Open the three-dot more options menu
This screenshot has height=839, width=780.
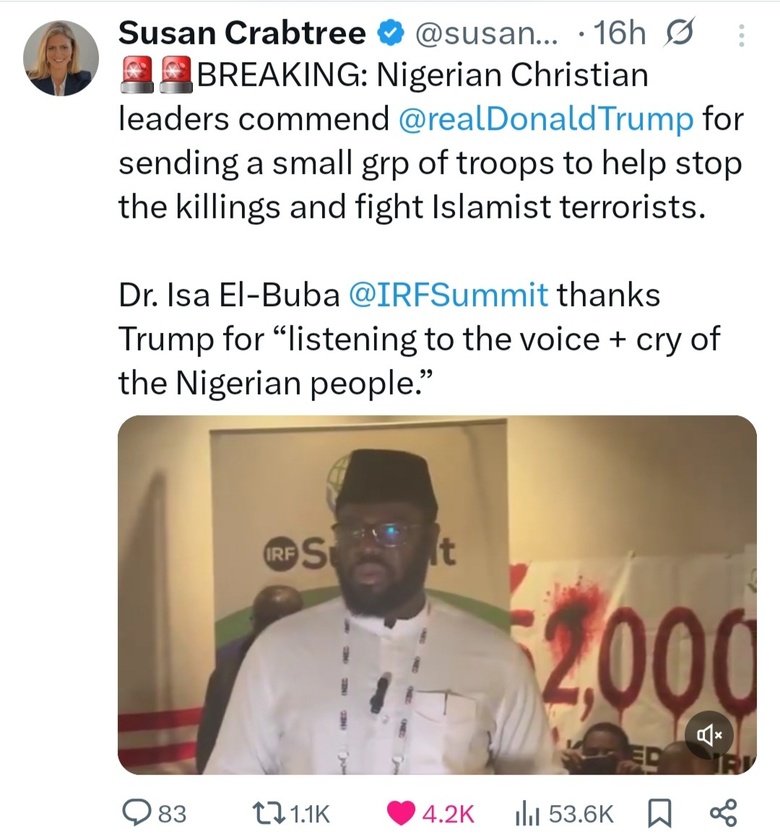tap(741, 36)
